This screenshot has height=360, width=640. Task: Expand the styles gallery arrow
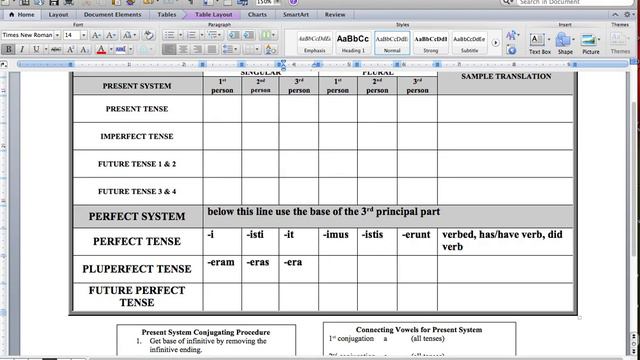[495, 42]
